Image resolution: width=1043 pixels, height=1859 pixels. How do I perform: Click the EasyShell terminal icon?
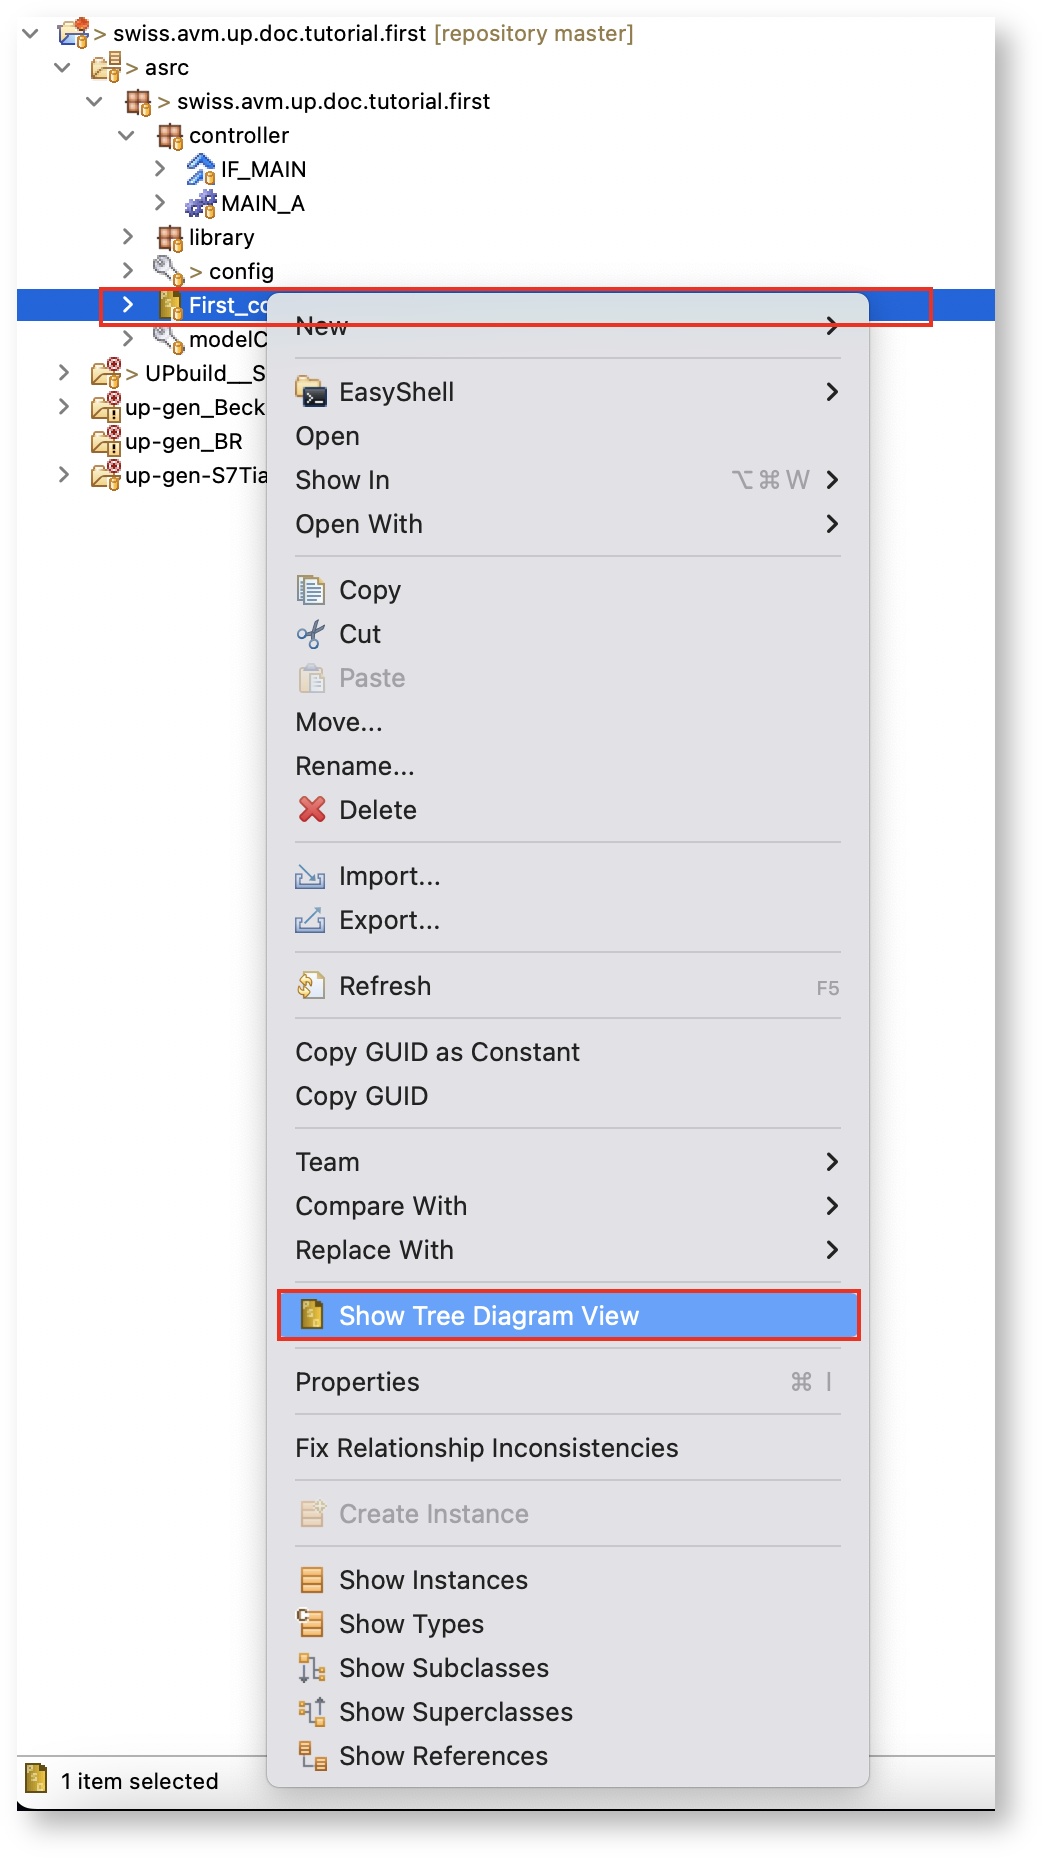coord(312,392)
